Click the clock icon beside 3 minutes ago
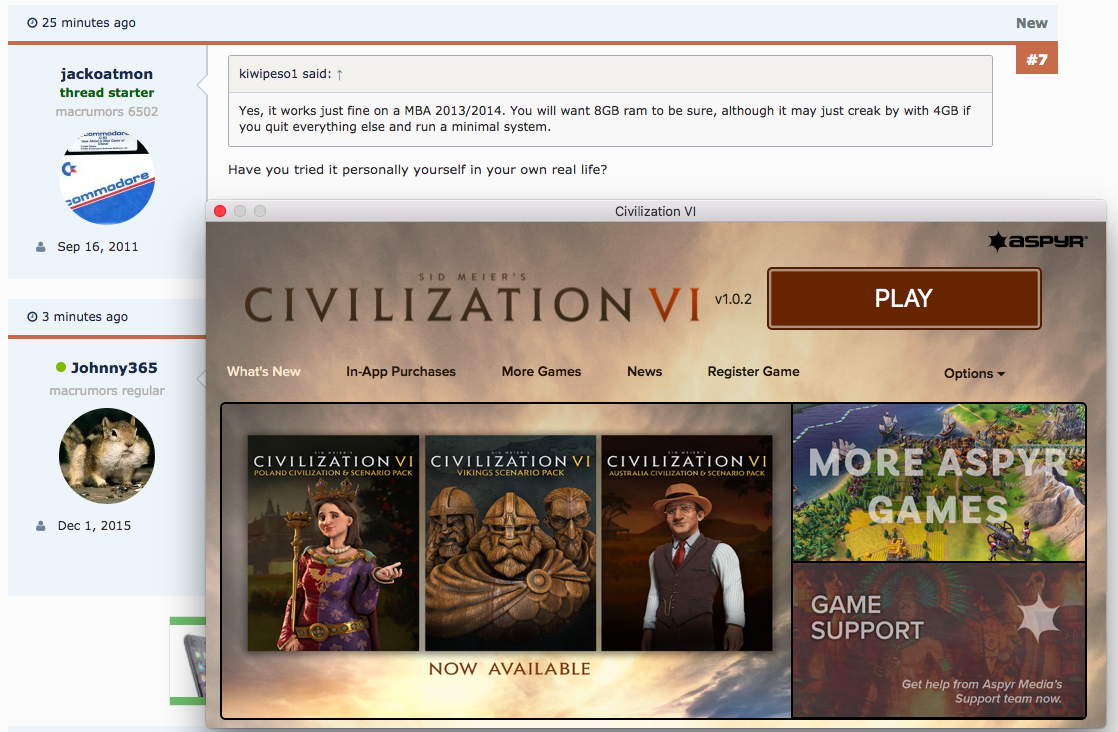Screen dimensions: 1118x732 [32, 316]
